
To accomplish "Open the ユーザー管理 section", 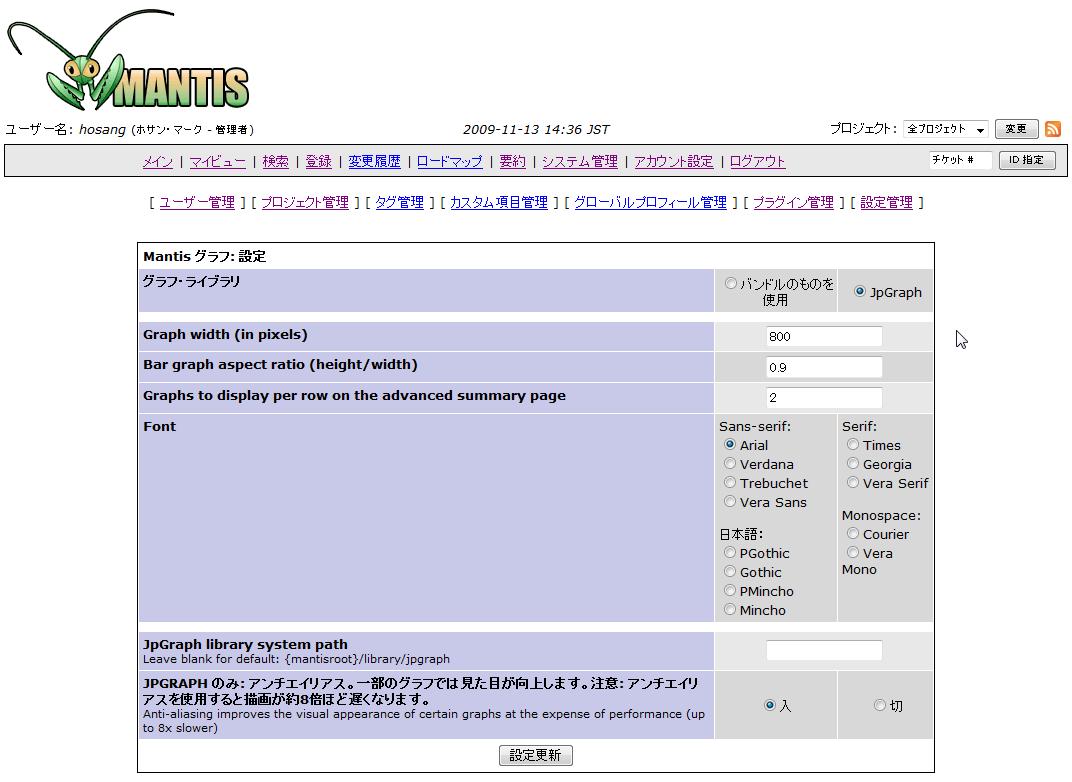I will click(197, 202).
